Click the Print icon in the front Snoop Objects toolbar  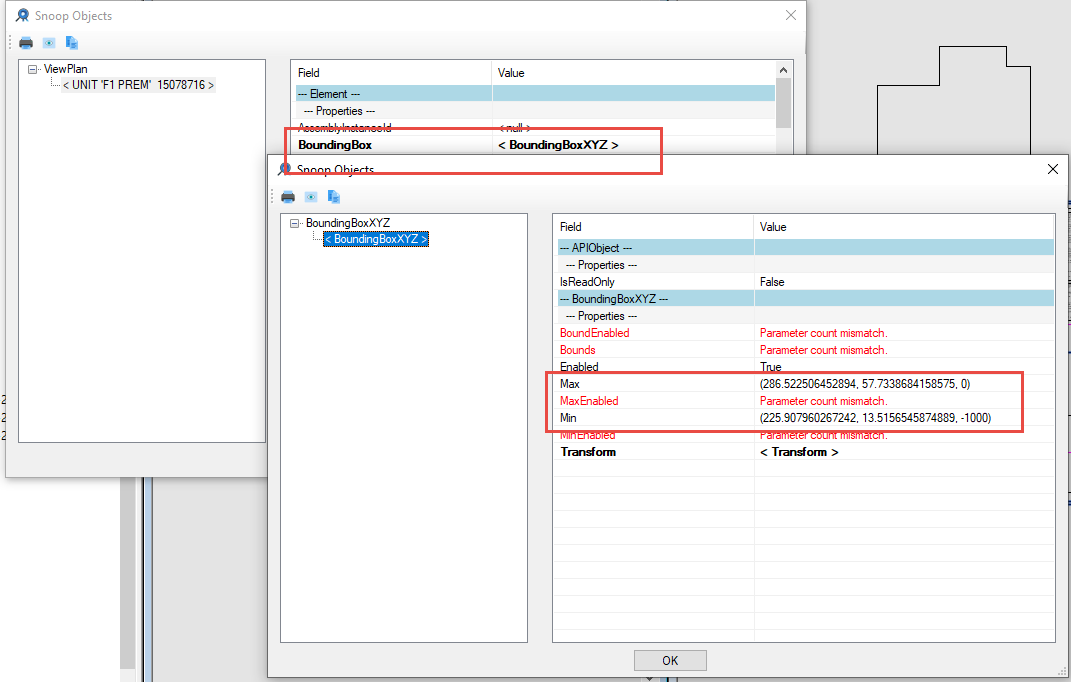288,197
